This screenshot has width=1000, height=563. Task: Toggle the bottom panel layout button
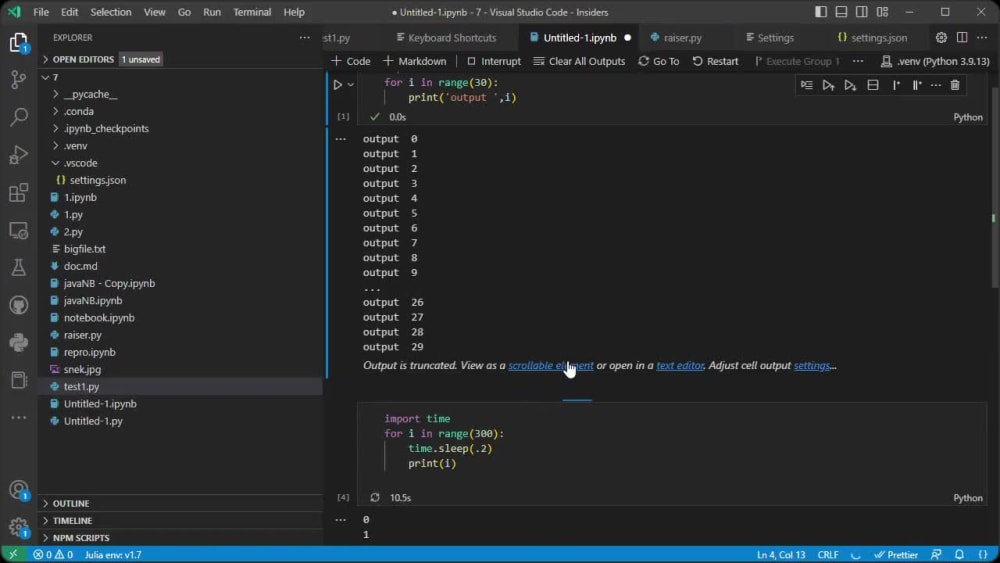(842, 12)
